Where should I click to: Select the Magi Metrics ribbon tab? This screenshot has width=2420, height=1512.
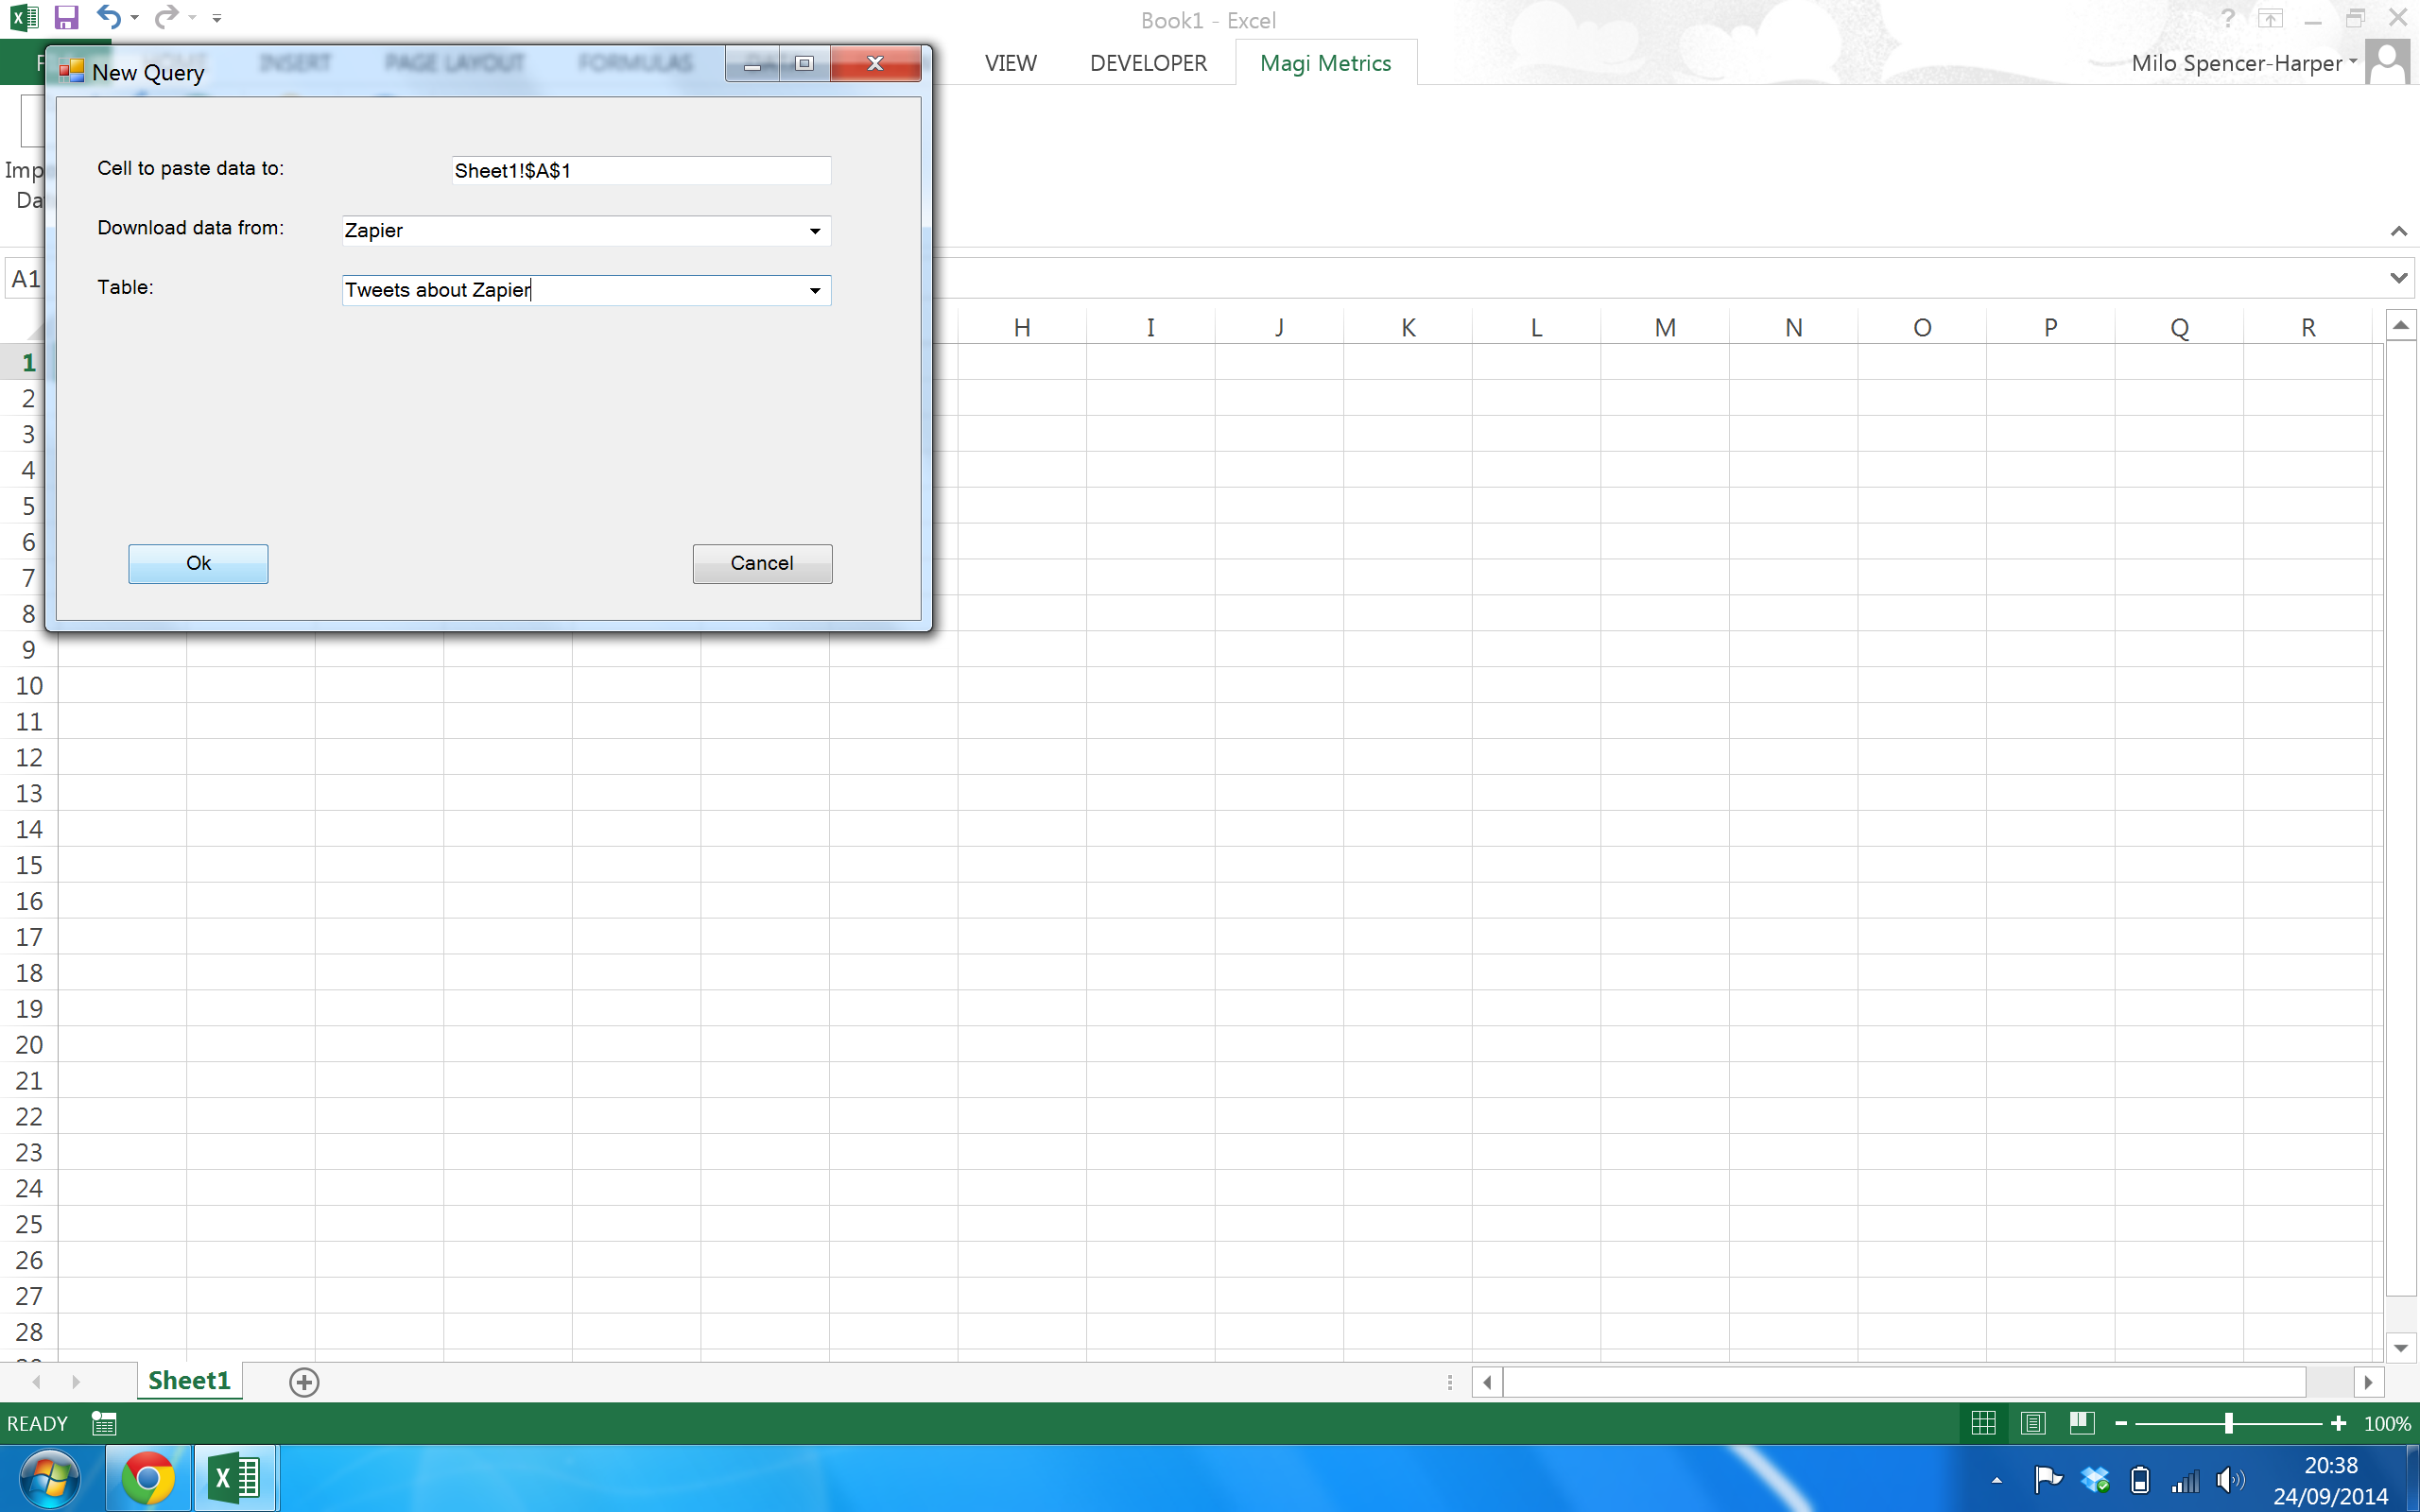point(1325,63)
